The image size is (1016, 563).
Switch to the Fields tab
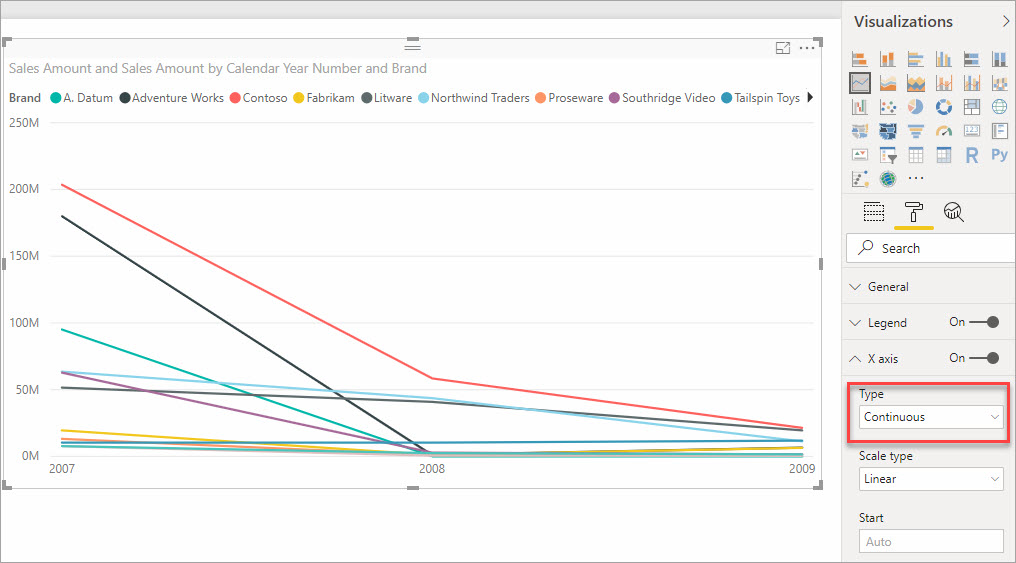[x=873, y=212]
